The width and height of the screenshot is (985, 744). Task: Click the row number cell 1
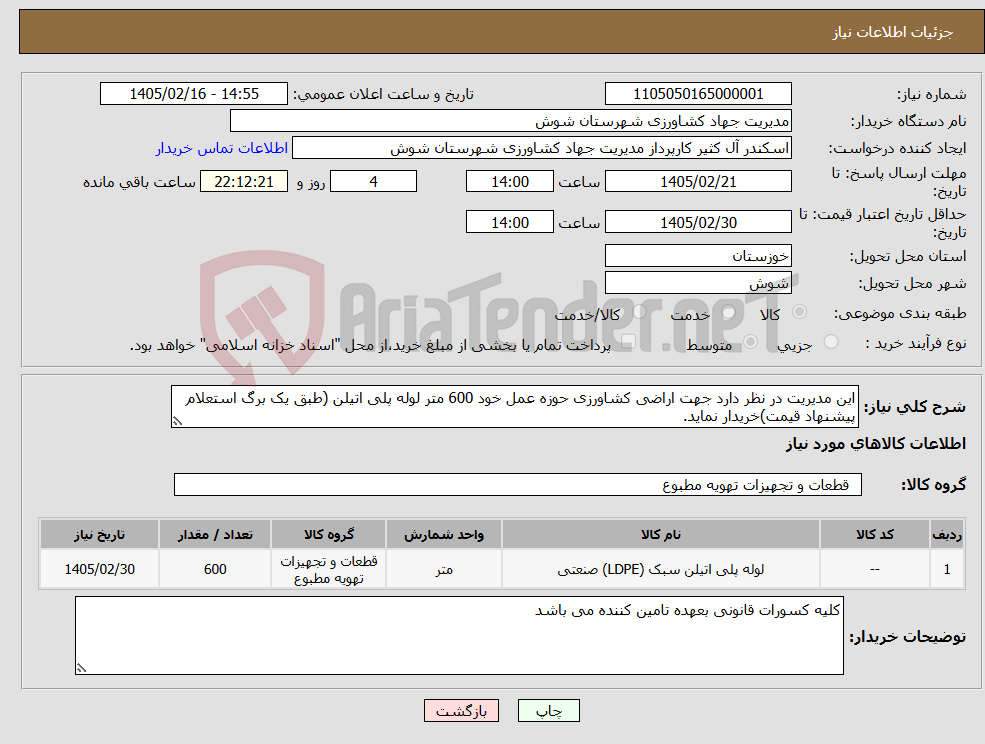[947, 569]
